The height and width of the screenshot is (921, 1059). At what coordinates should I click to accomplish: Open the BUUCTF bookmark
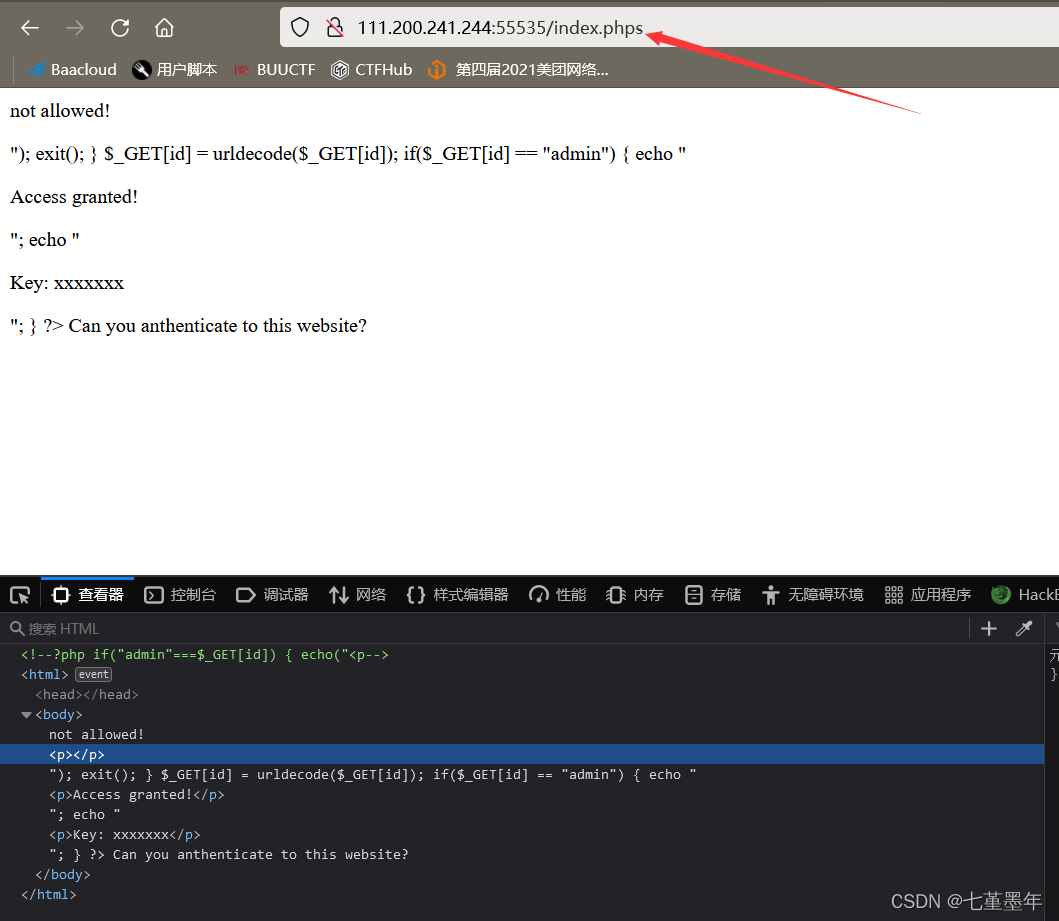tap(275, 70)
